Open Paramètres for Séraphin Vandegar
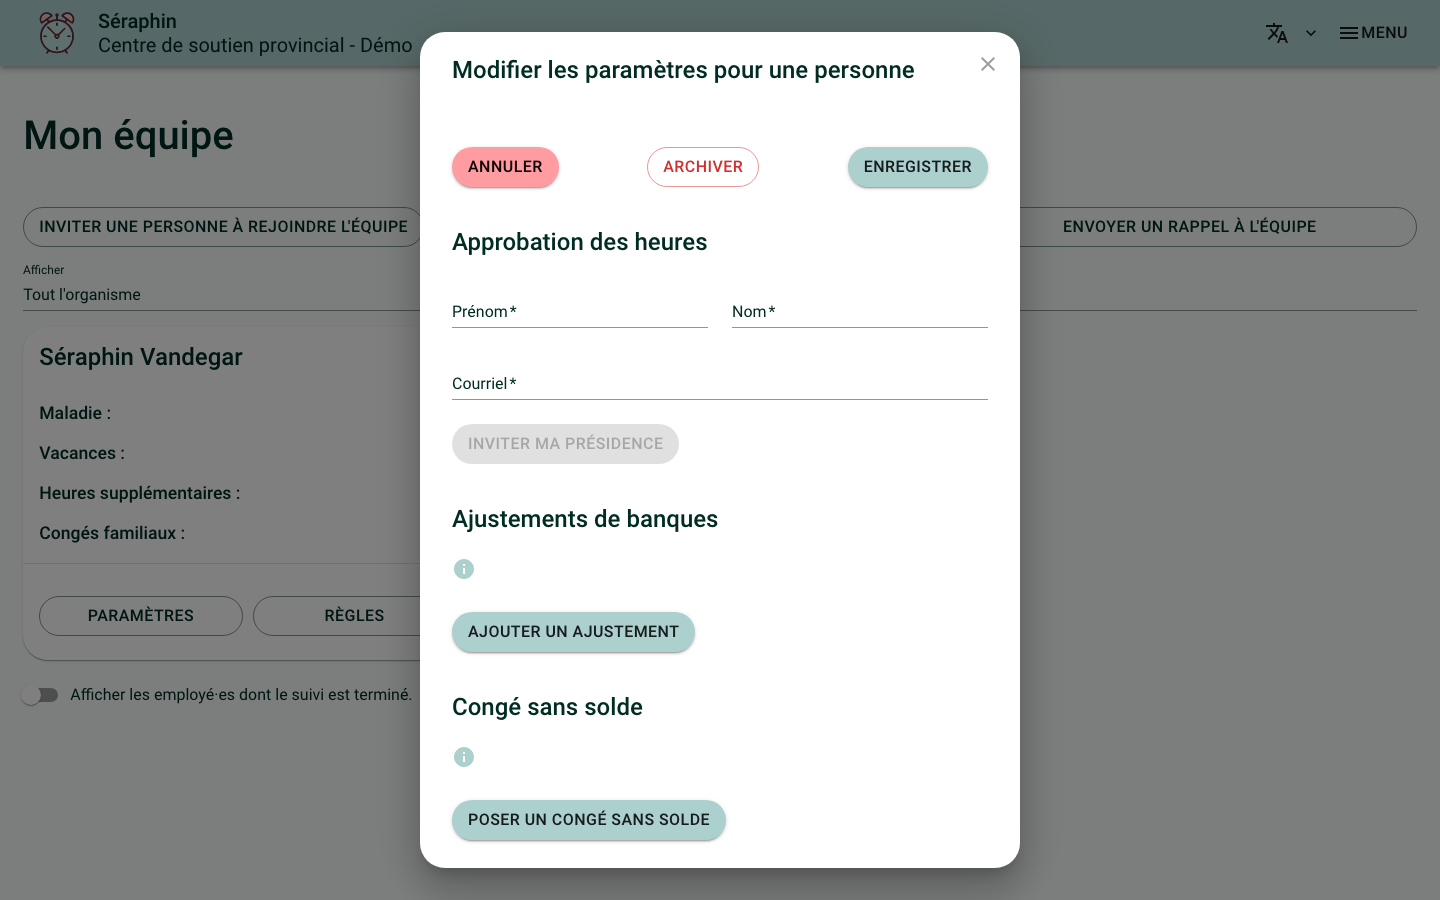Viewport: 1440px width, 900px height. pyautogui.click(x=141, y=616)
